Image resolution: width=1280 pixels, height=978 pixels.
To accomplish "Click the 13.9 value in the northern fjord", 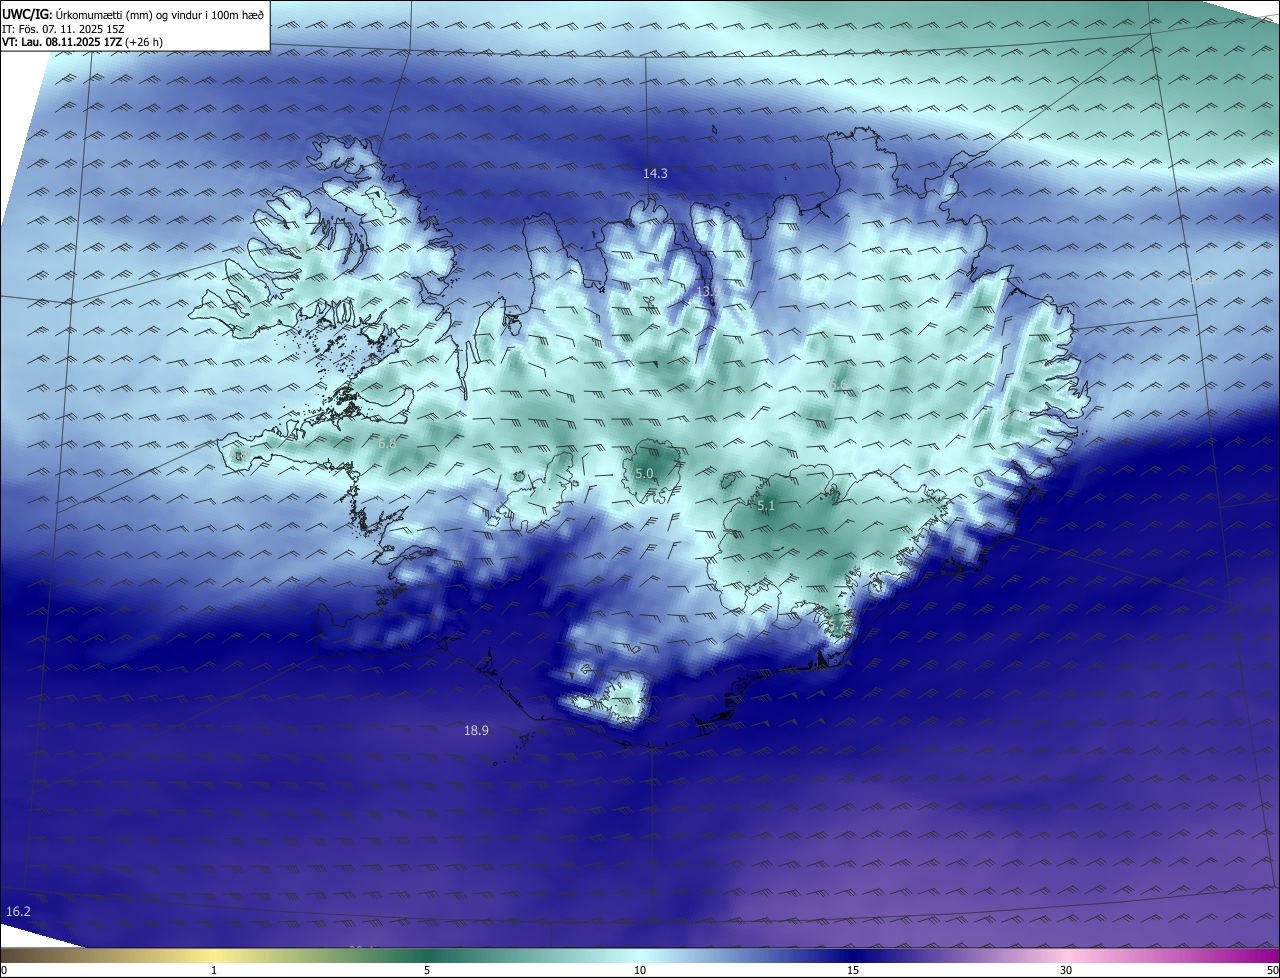I will tap(708, 291).
